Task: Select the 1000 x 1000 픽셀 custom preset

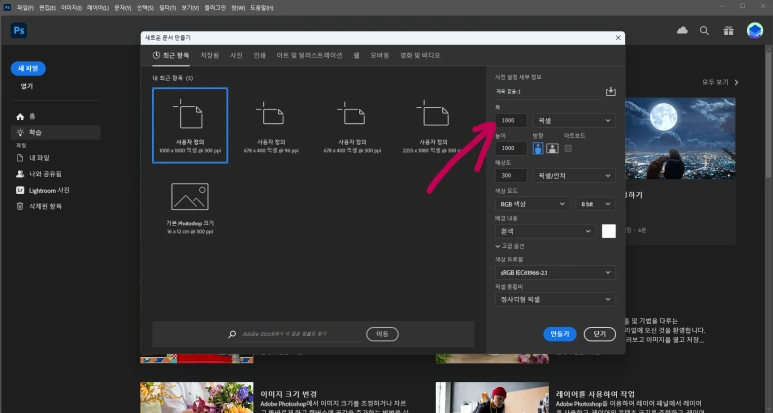Action: (x=190, y=125)
